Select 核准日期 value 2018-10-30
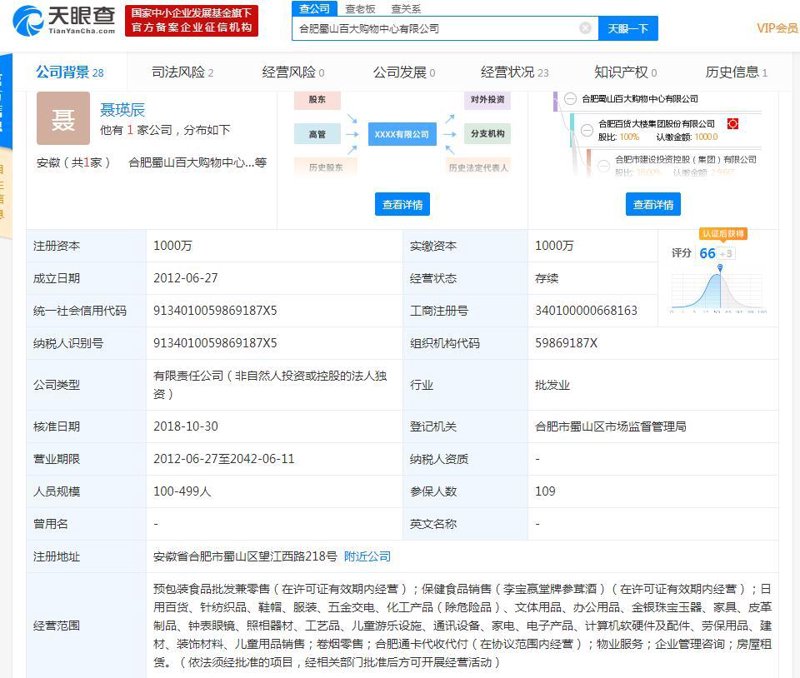Screen dimensions: 800x678 185,426
